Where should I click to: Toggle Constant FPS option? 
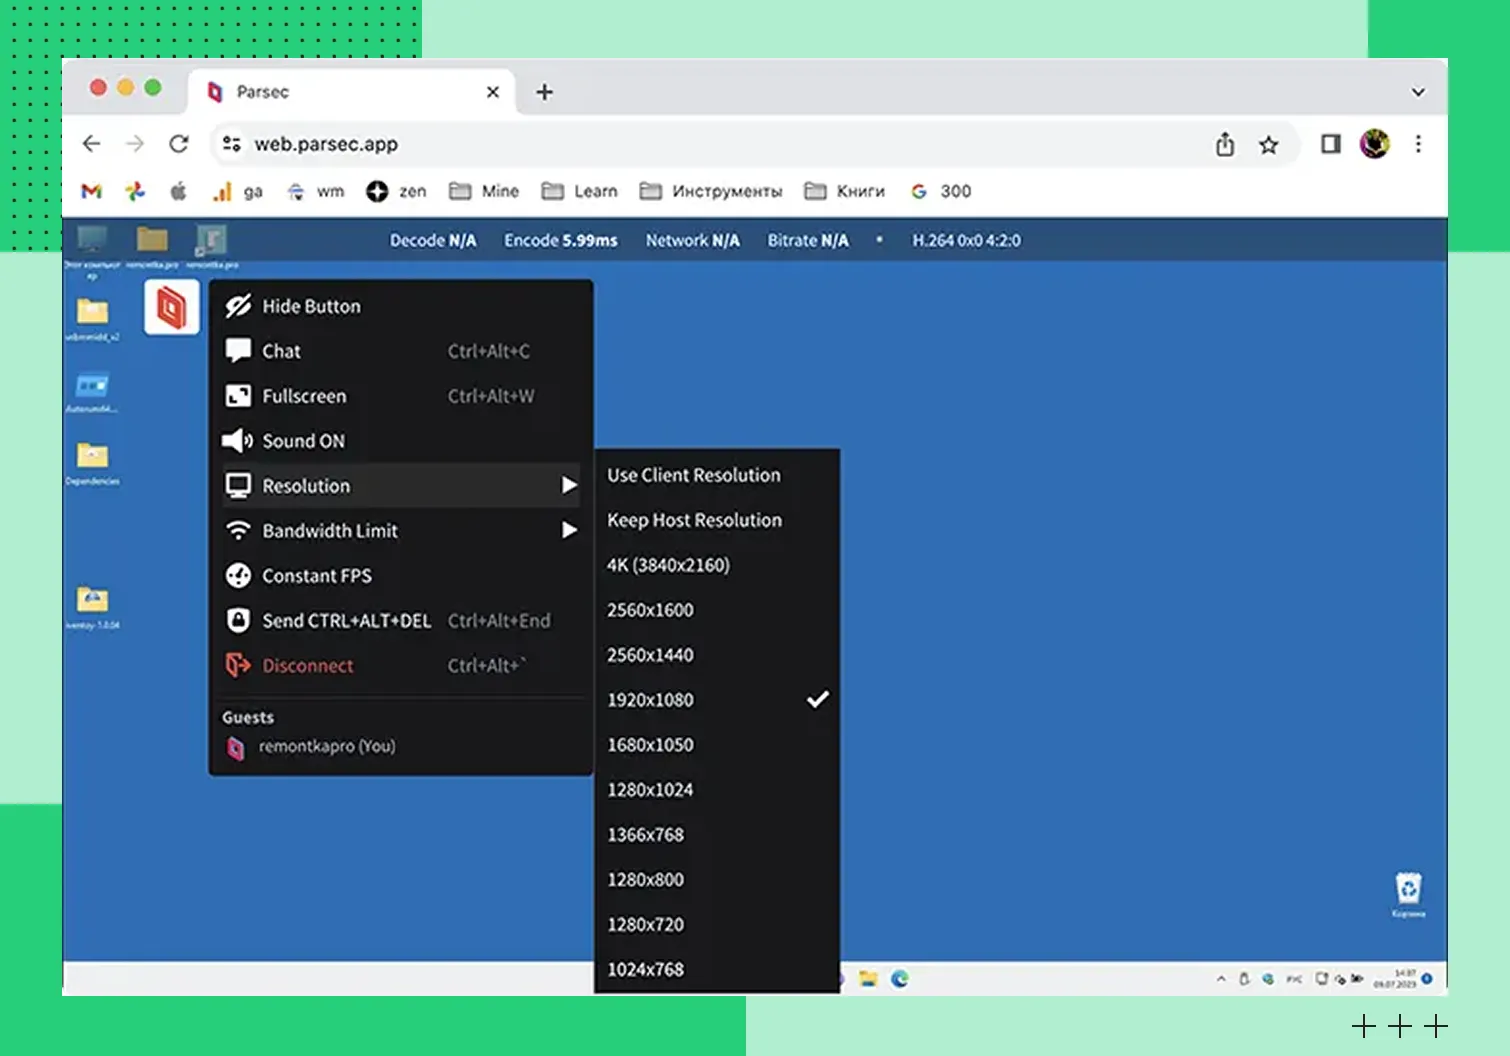click(316, 576)
